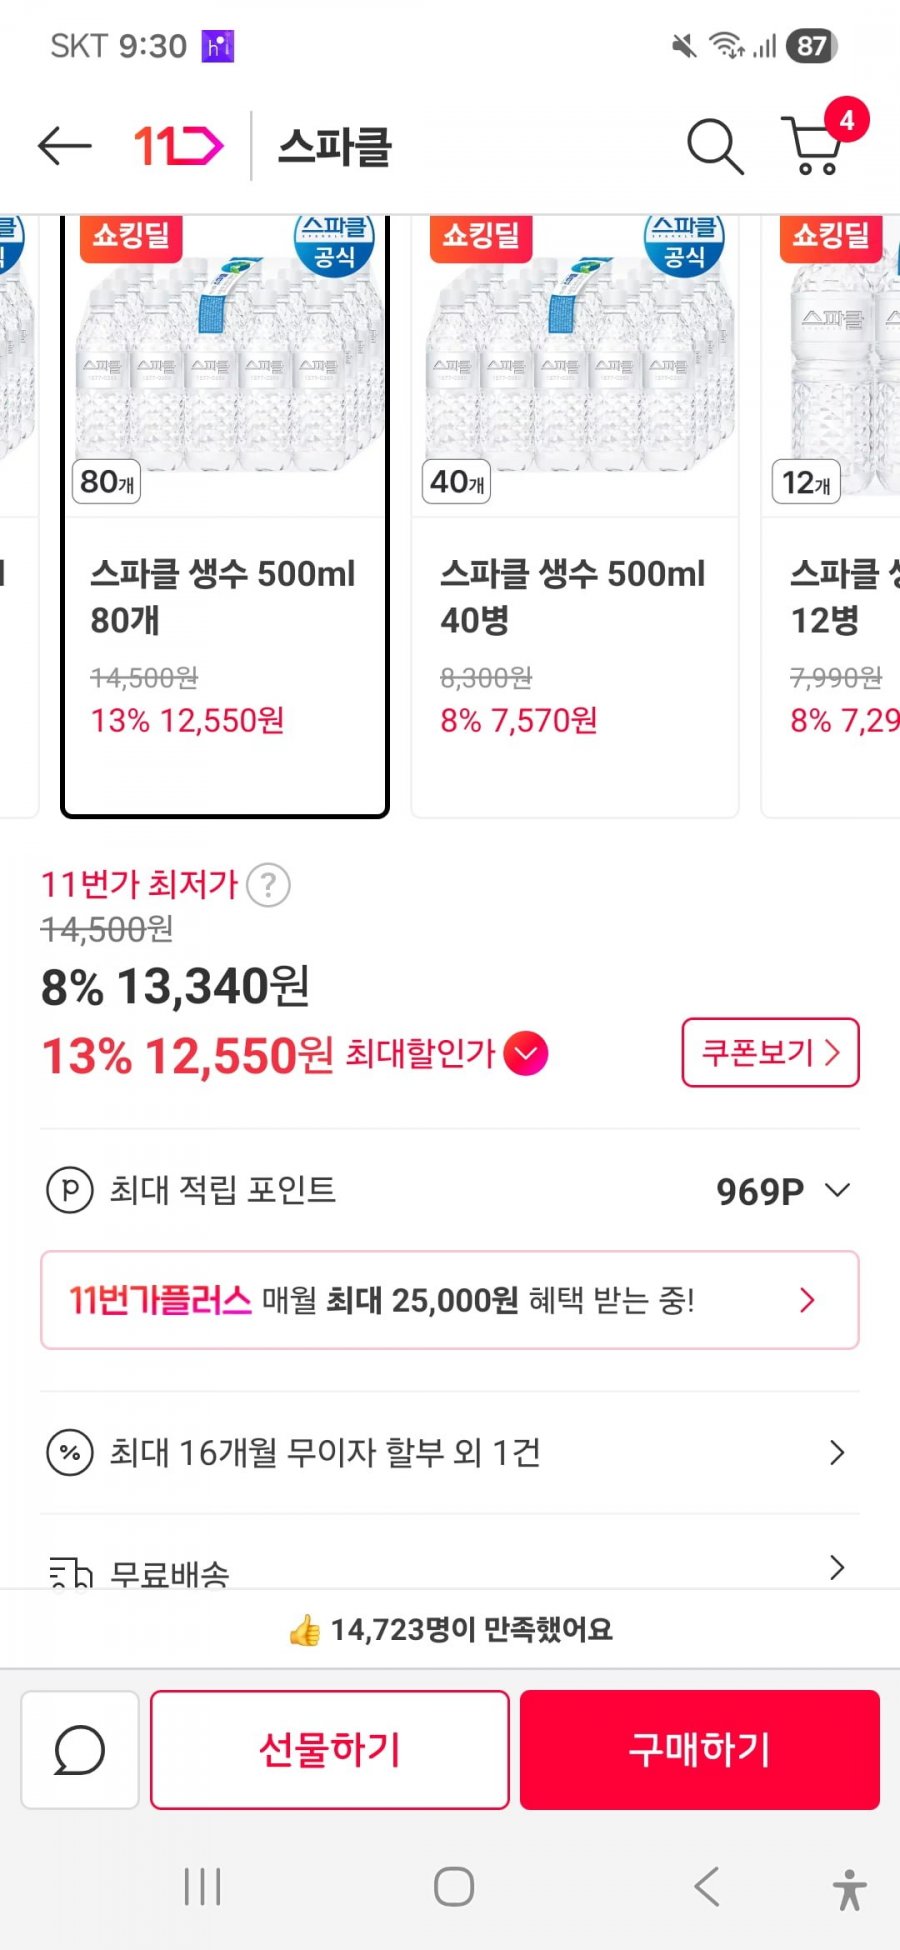Tap the question mark beside 11번가 최저가
Screen dimensions: 900x1950
pyautogui.click(x=268, y=885)
